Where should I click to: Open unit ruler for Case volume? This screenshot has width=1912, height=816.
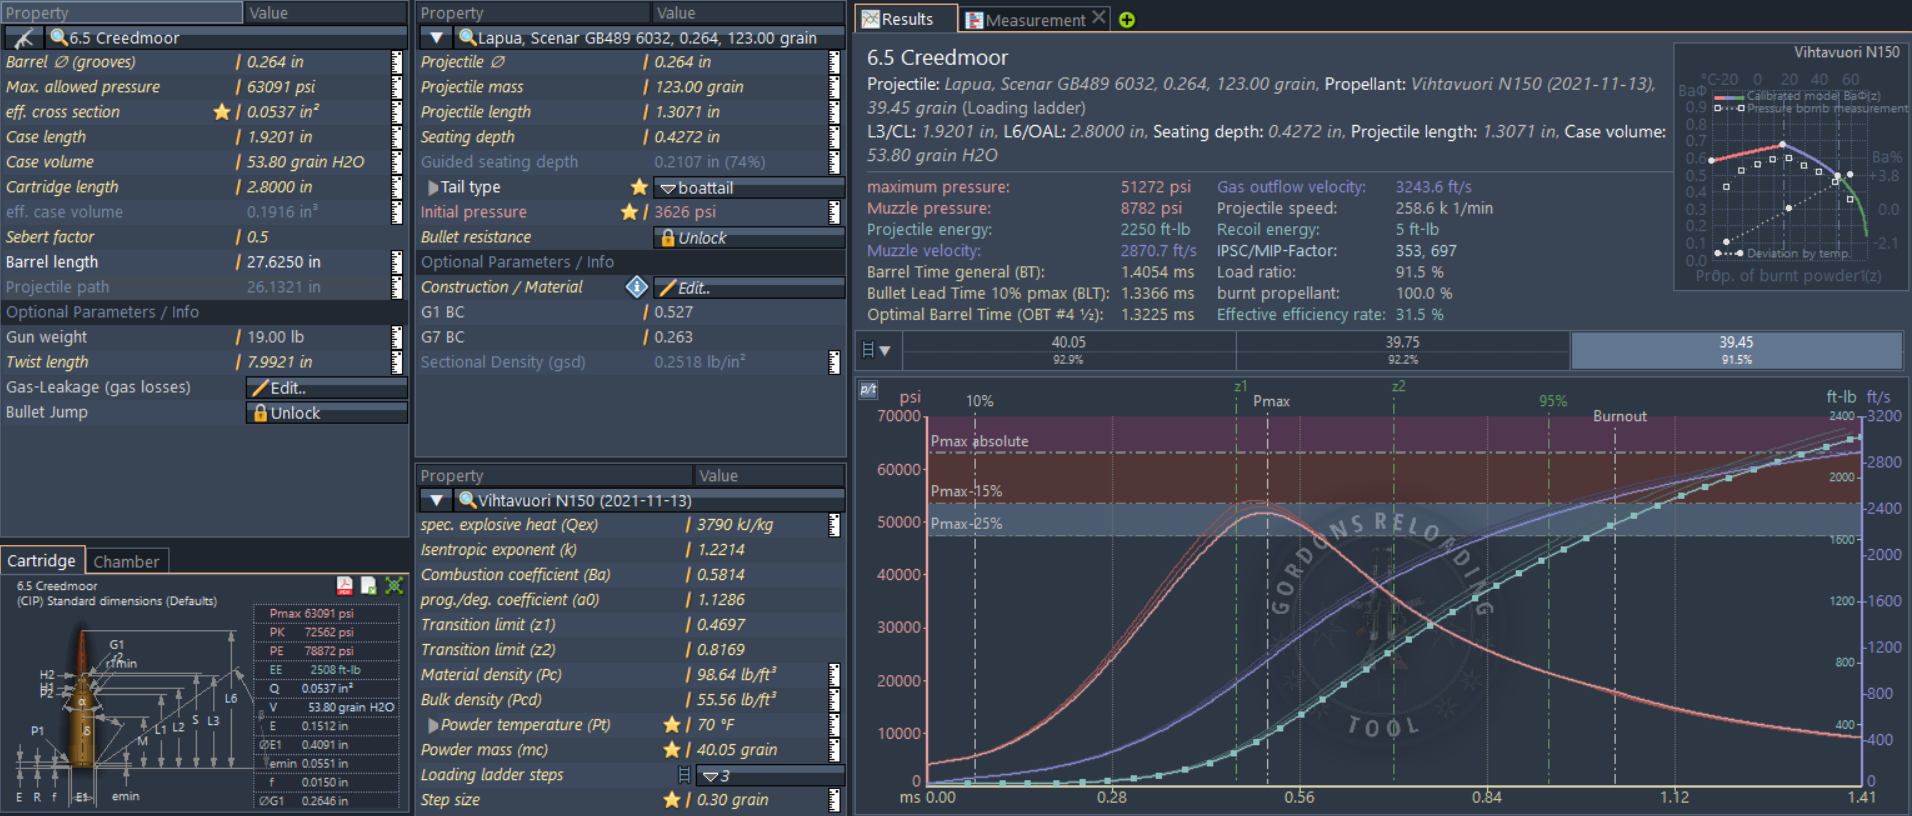point(397,162)
